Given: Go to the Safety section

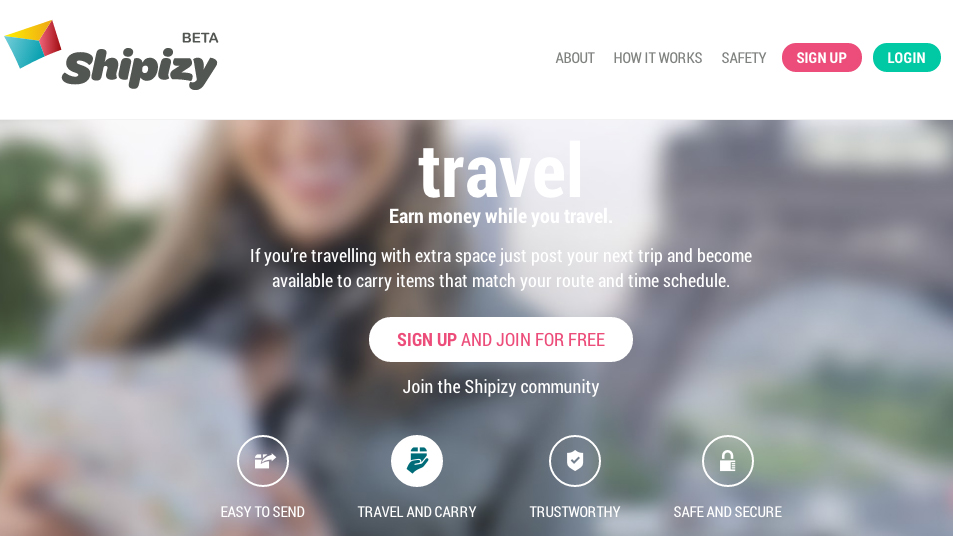Looking at the screenshot, I should coord(743,58).
